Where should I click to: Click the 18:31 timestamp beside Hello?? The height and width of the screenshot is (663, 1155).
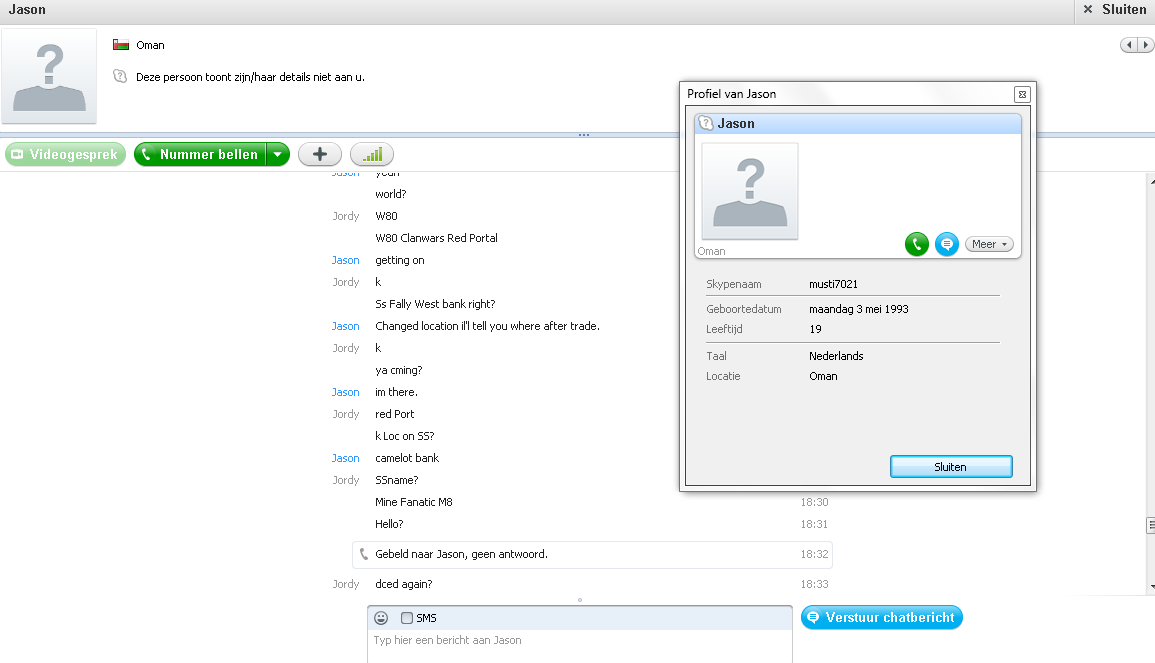point(814,525)
